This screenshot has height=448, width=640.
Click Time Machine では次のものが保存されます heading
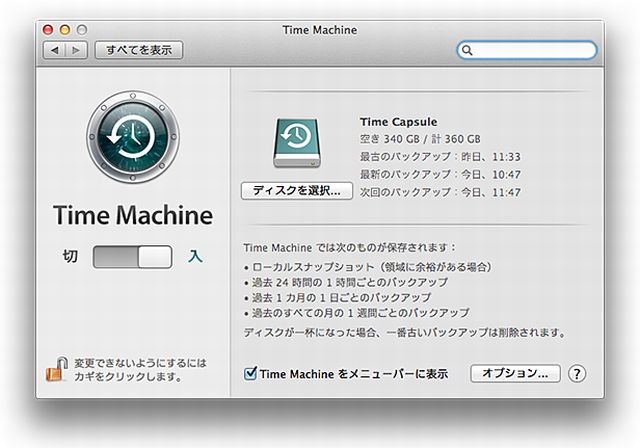(x=350, y=248)
